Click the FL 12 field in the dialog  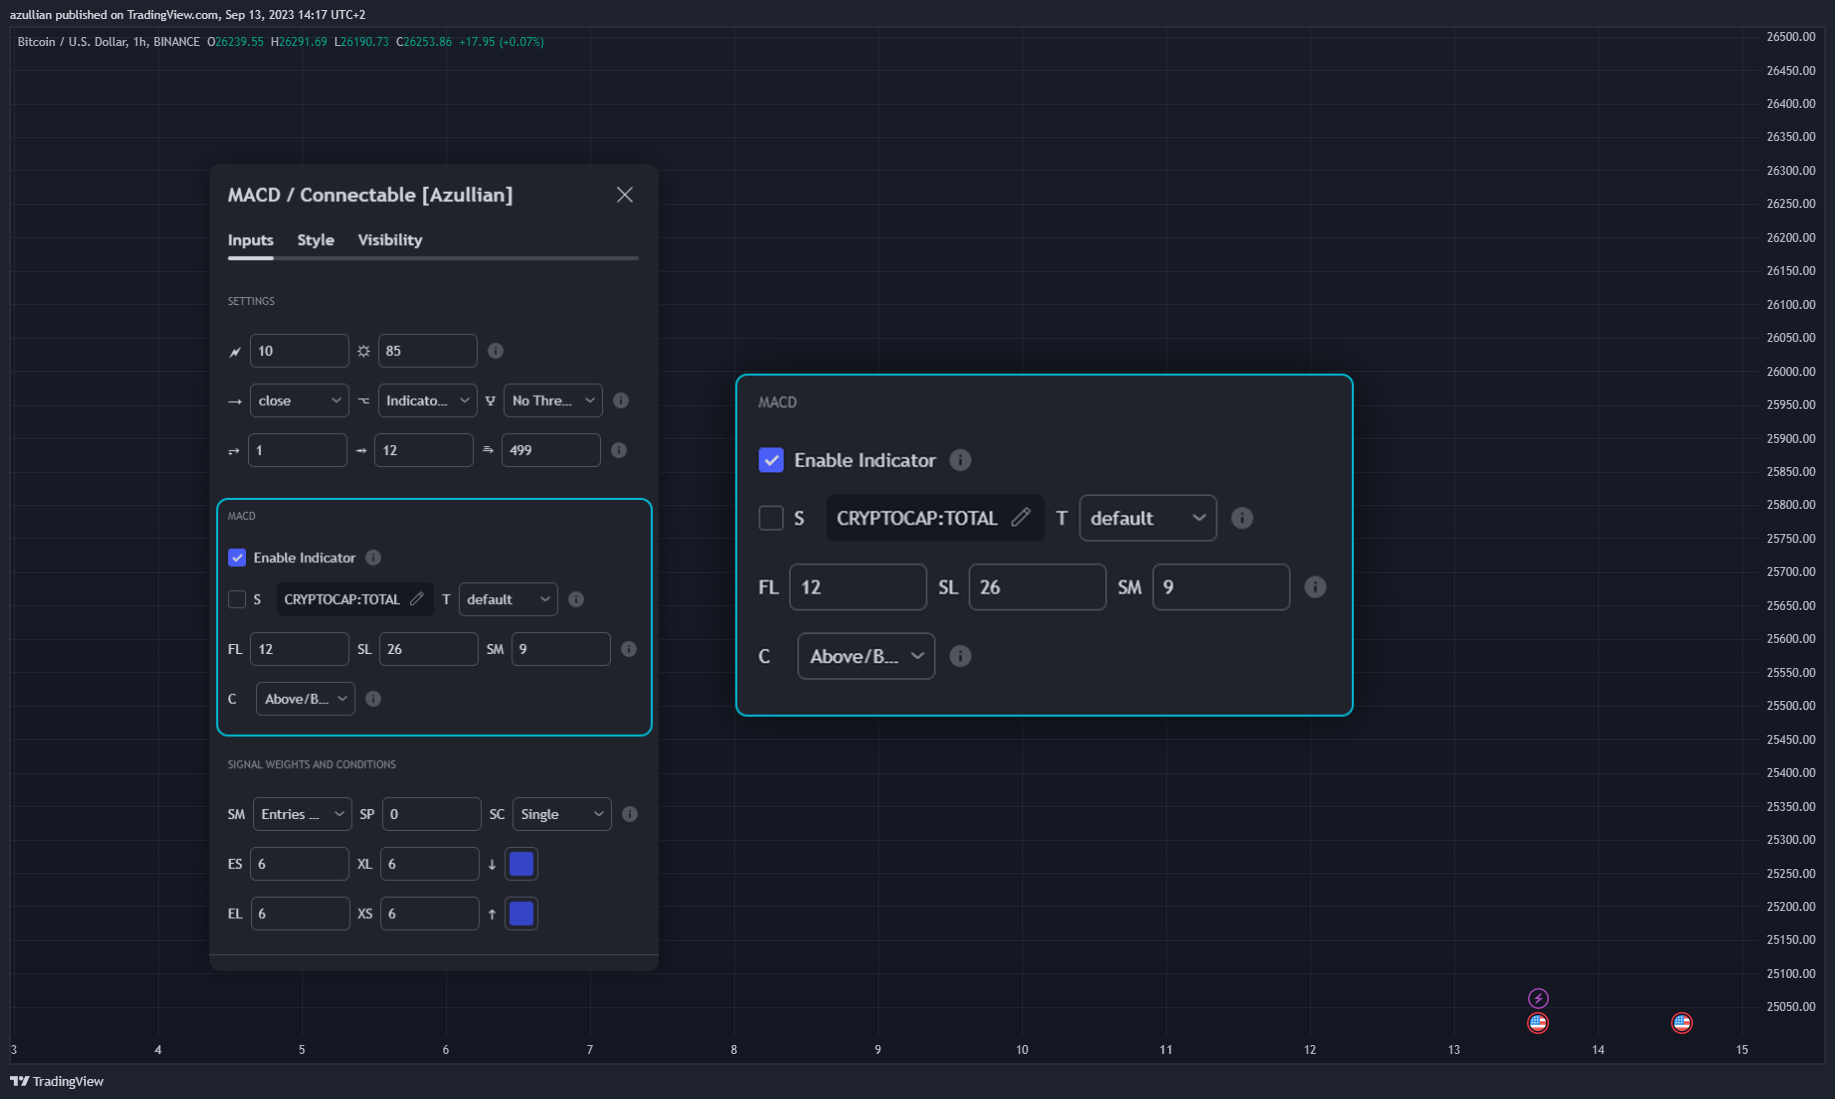tap(299, 649)
